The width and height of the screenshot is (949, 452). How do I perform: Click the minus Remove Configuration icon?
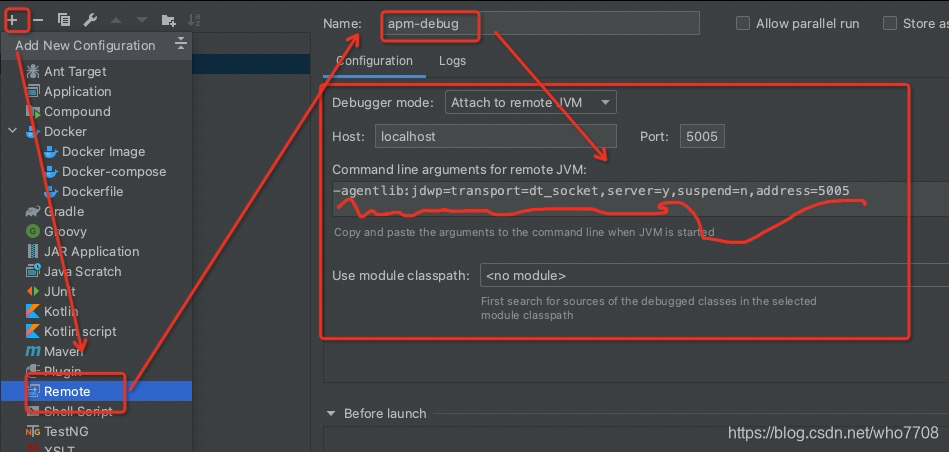tap(38, 20)
